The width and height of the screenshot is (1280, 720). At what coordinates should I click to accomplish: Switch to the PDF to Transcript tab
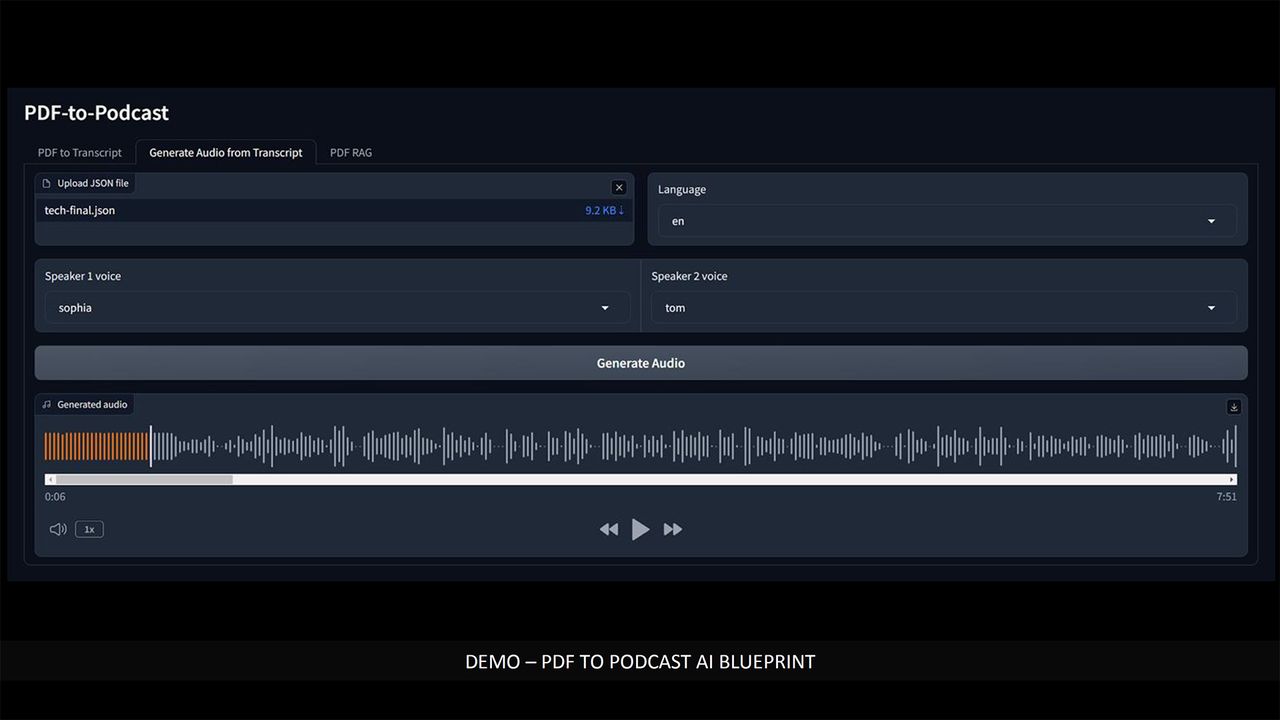[80, 152]
